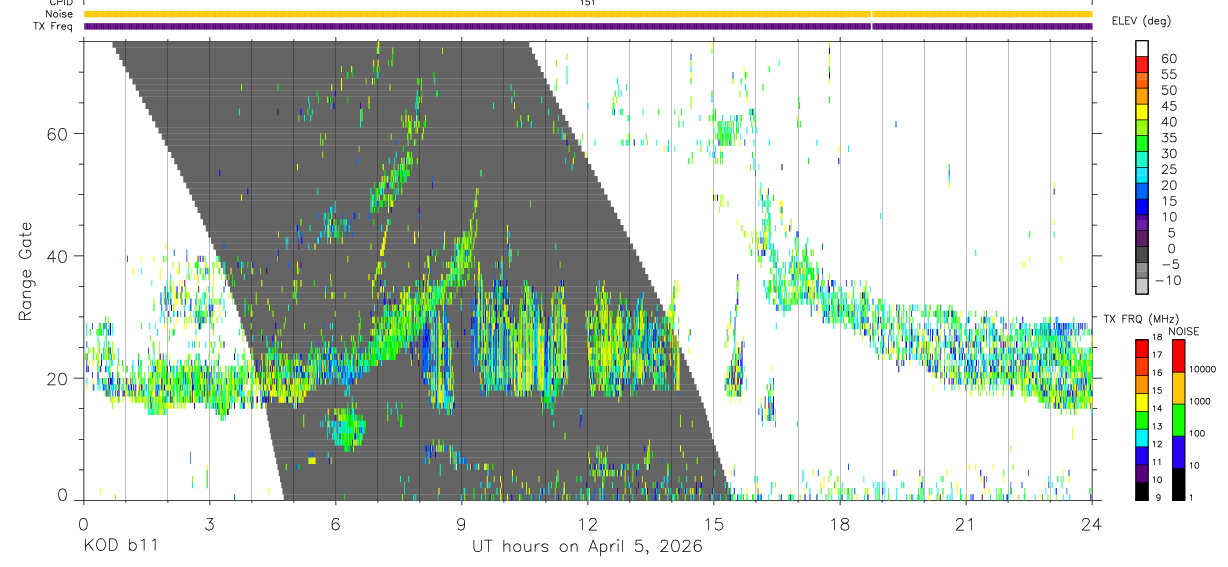The width and height of the screenshot is (1228, 567).
Task: Pick the orange 45–50 elevation swatch
Action: pyautogui.click(x=1143, y=97)
